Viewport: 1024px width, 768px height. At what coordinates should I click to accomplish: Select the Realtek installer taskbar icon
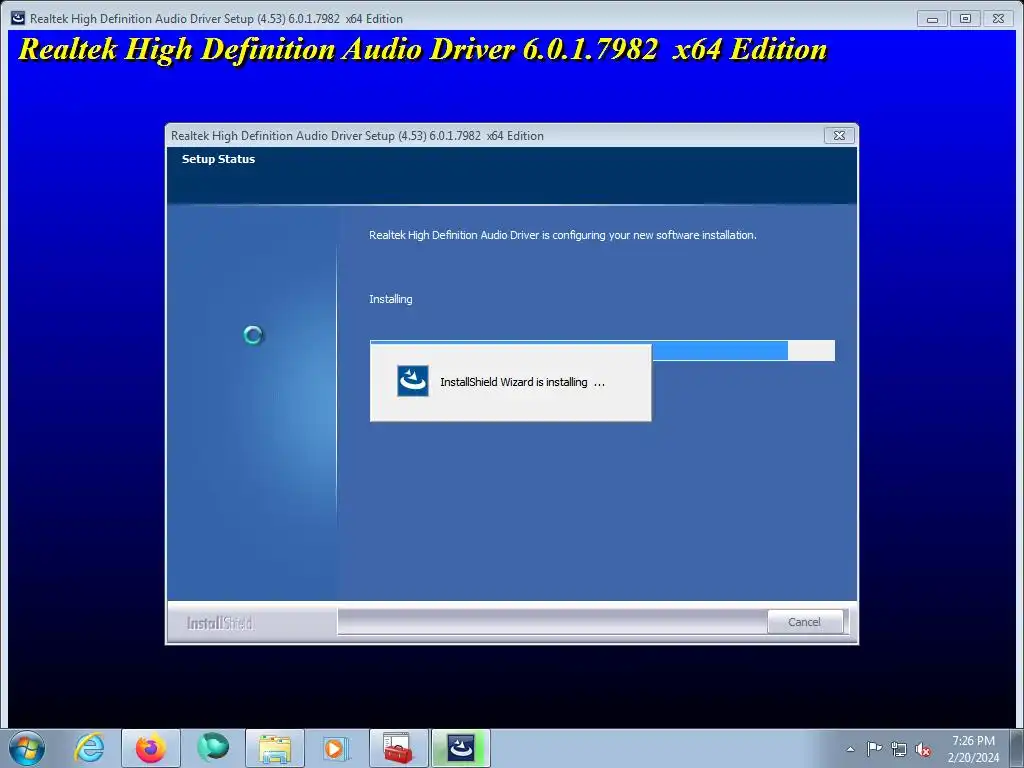(460, 748)
